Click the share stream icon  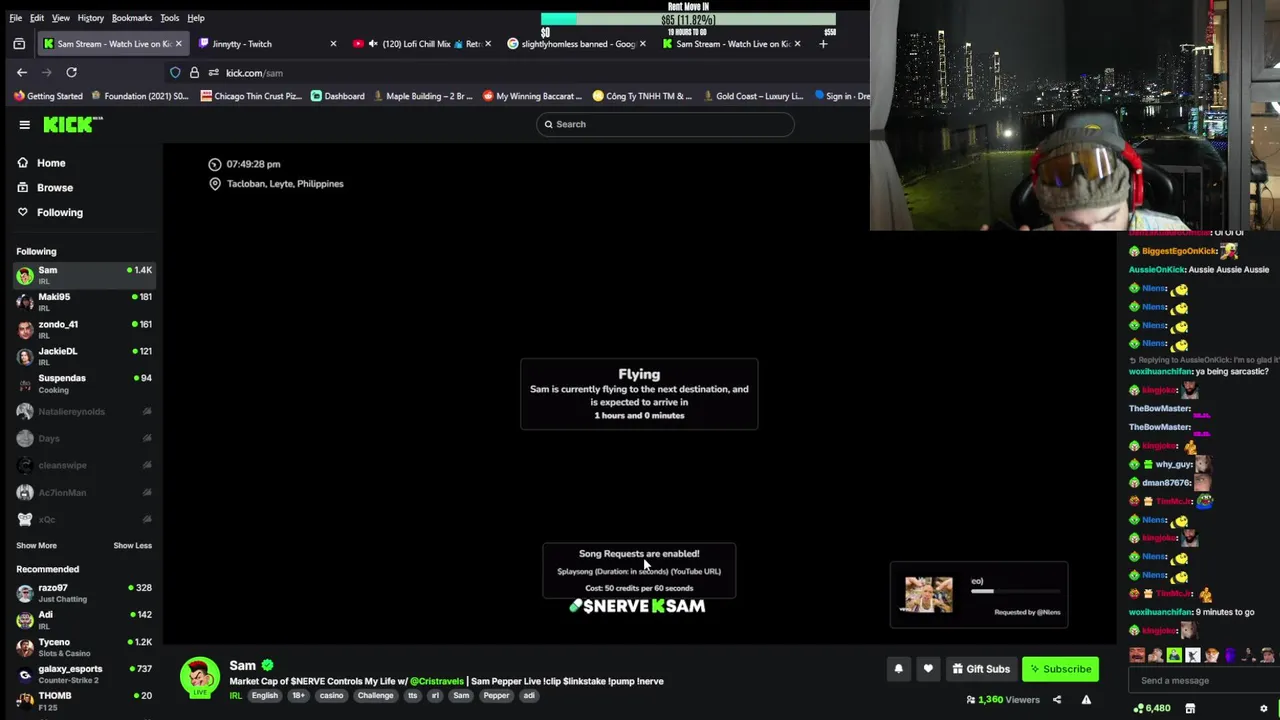pos(1057,700)
